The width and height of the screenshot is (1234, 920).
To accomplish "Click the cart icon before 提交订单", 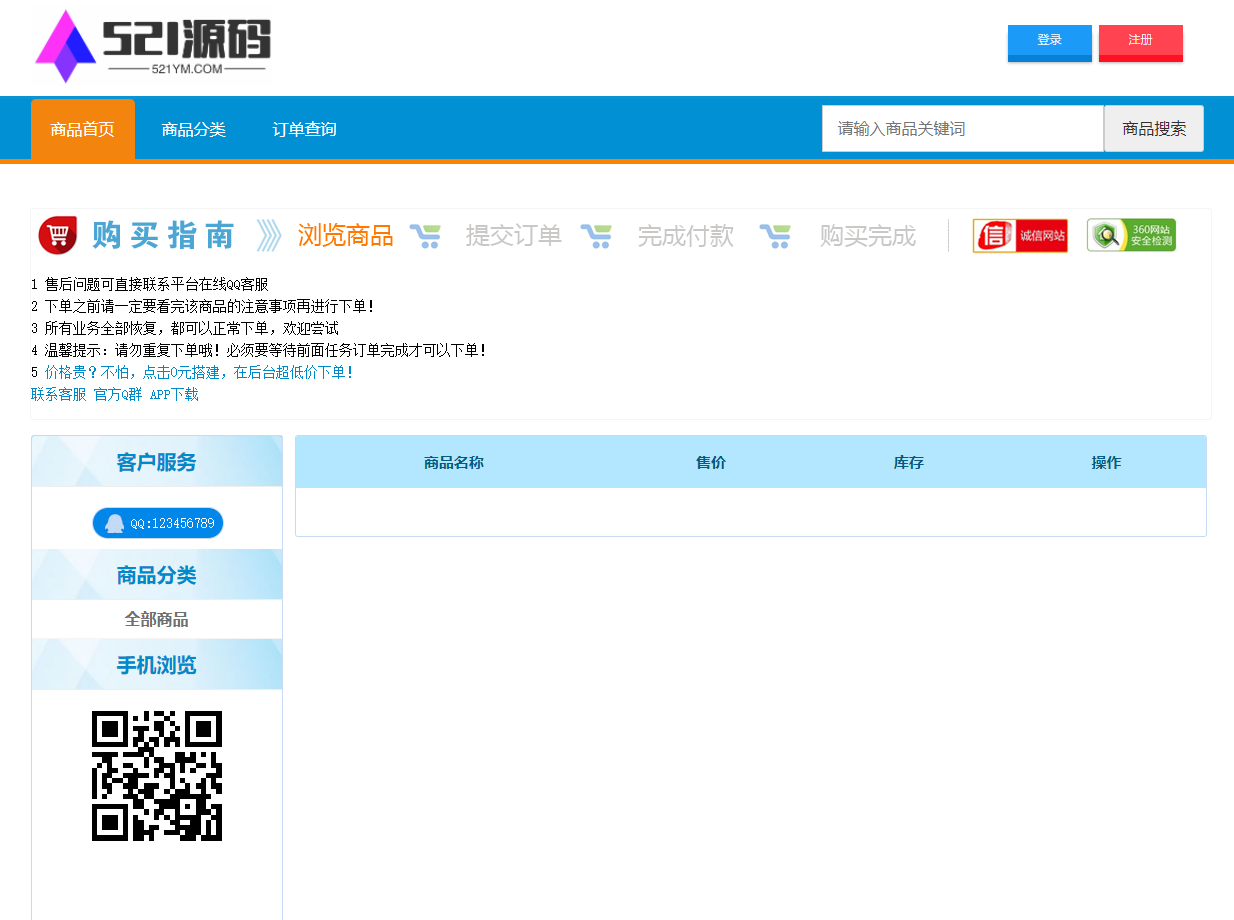I will pyautogui.click(x=425, y=236).
